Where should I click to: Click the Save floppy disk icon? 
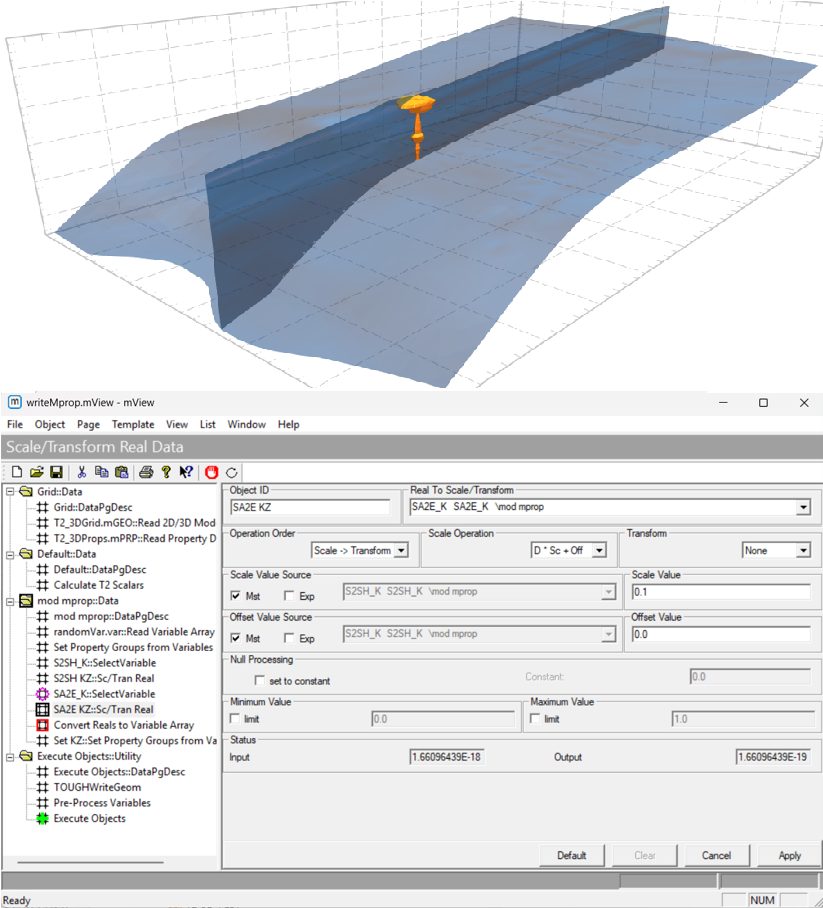56,472
